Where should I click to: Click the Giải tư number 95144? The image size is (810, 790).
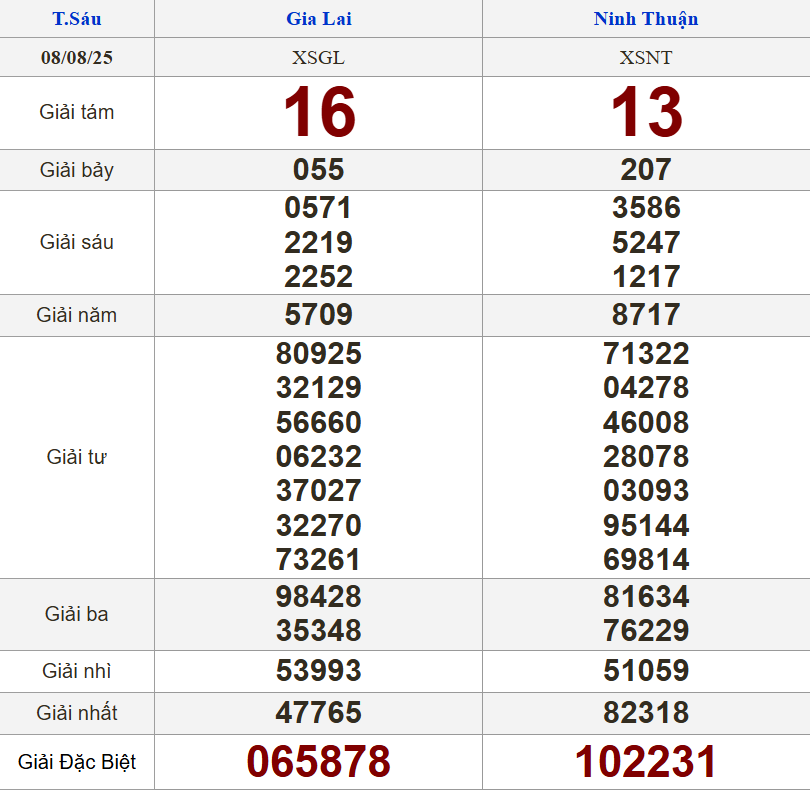point(646,525)
